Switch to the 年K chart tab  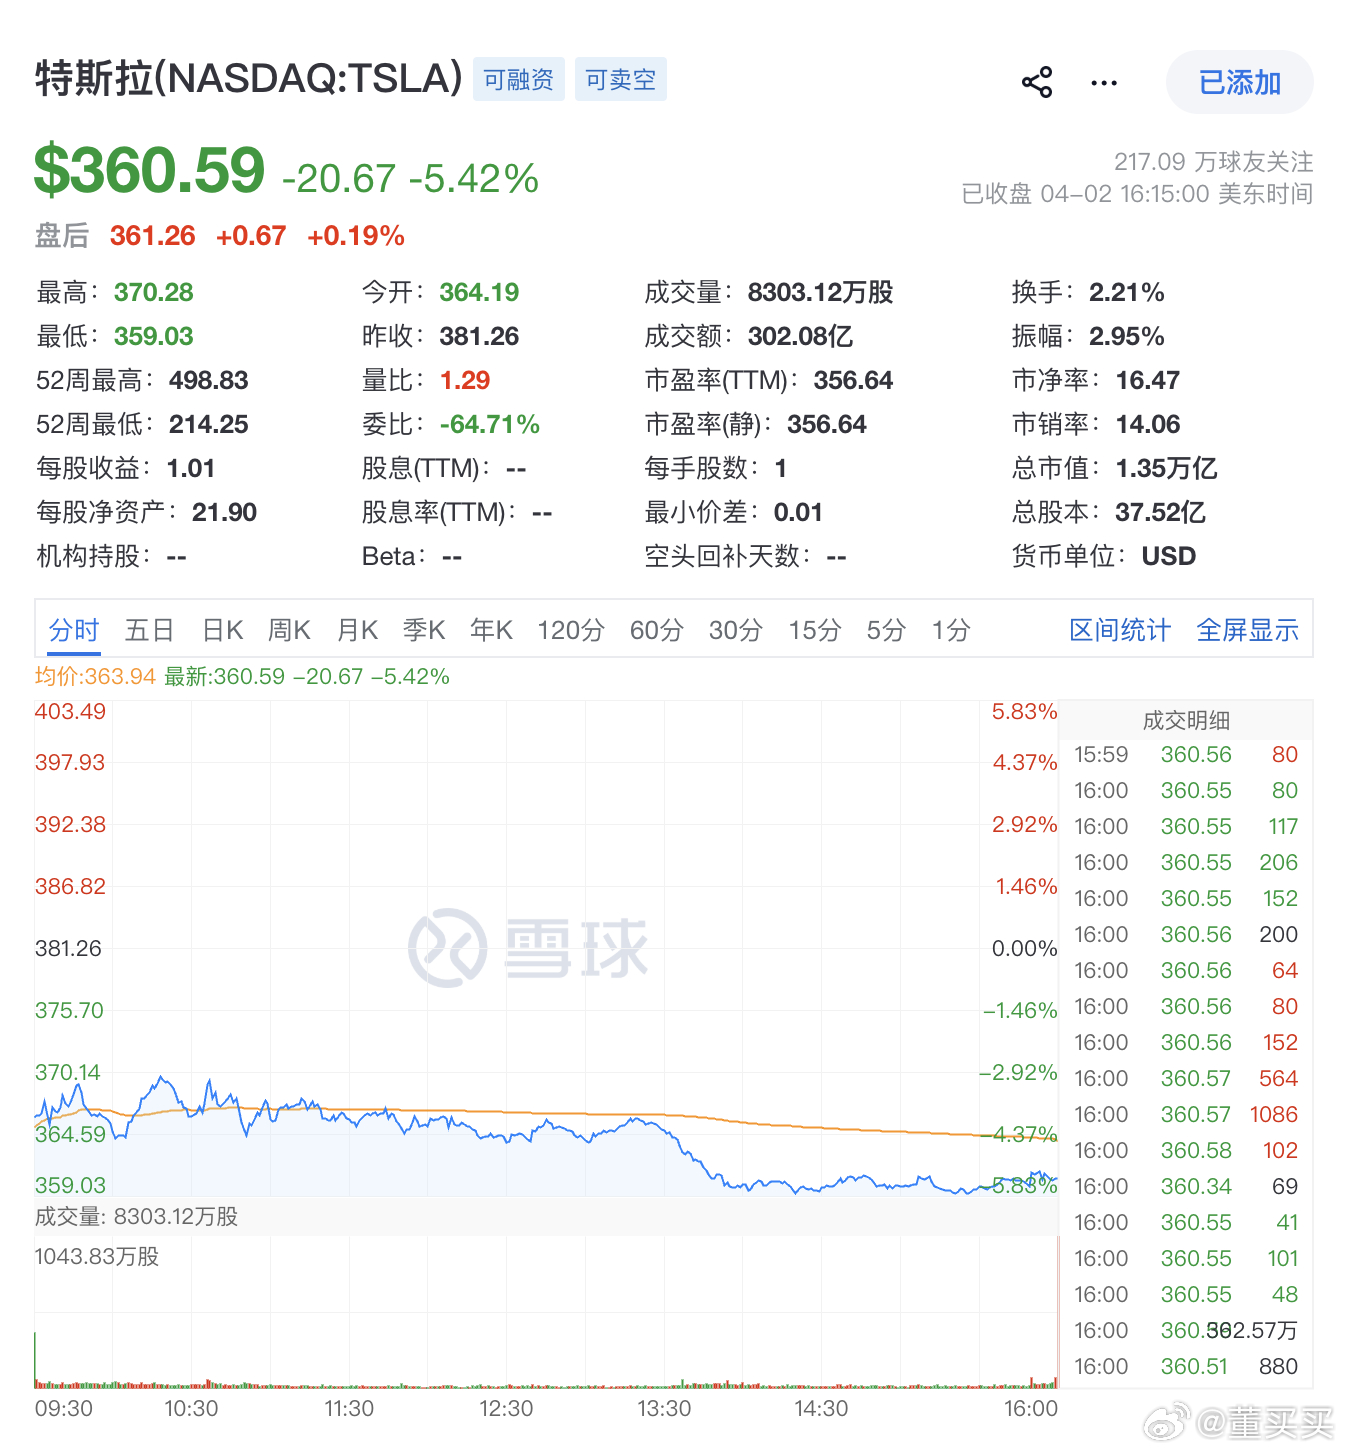point(491,630)
